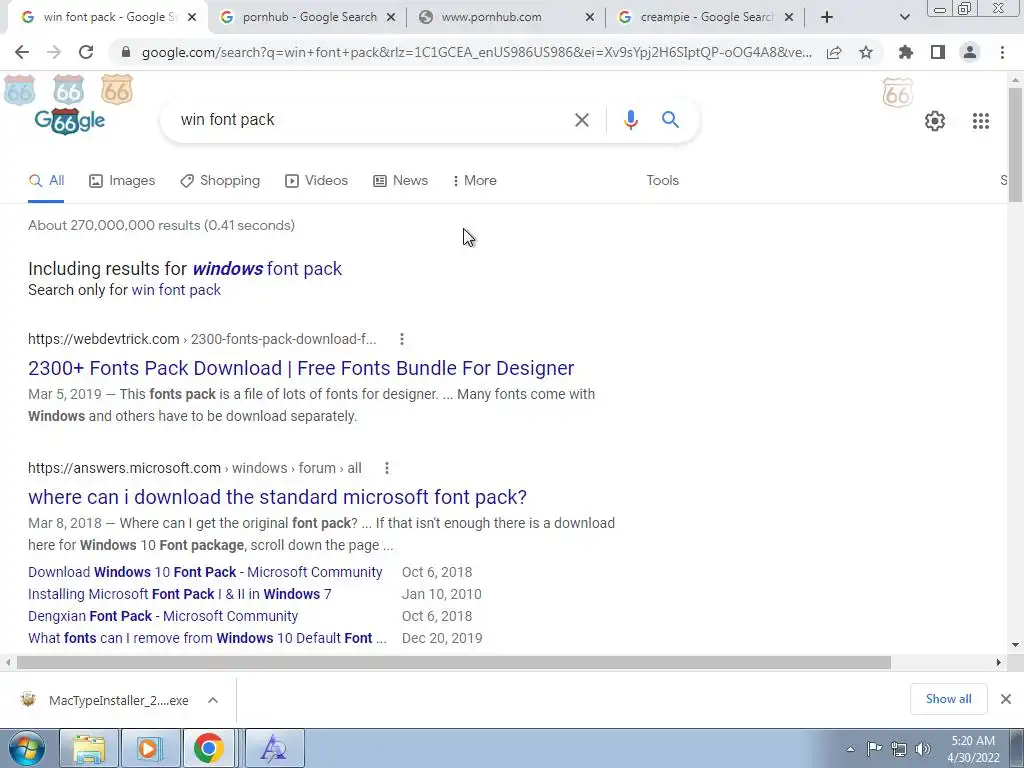Image resolution: width=1024 pixels, height=768 pixels.
Task: Show all downloads
Action: click(x=948, y=699)
